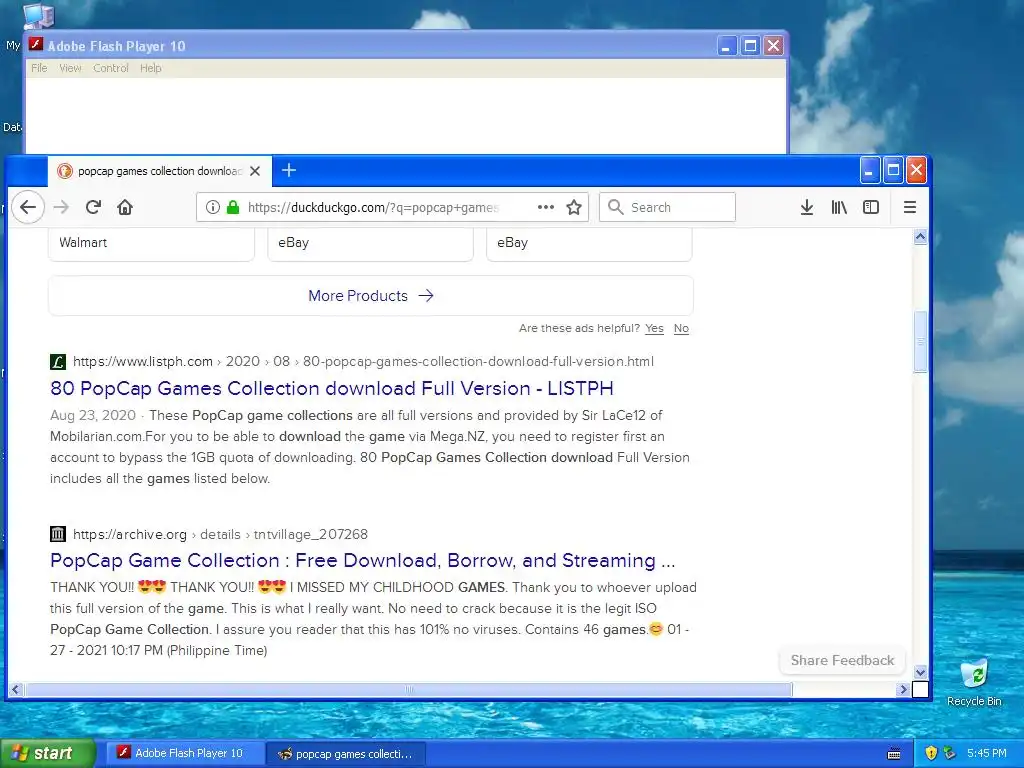Screen dimensions: 1024x768
Task: Open View menu in Adobe Flash Player
Action: coord(70,68)
